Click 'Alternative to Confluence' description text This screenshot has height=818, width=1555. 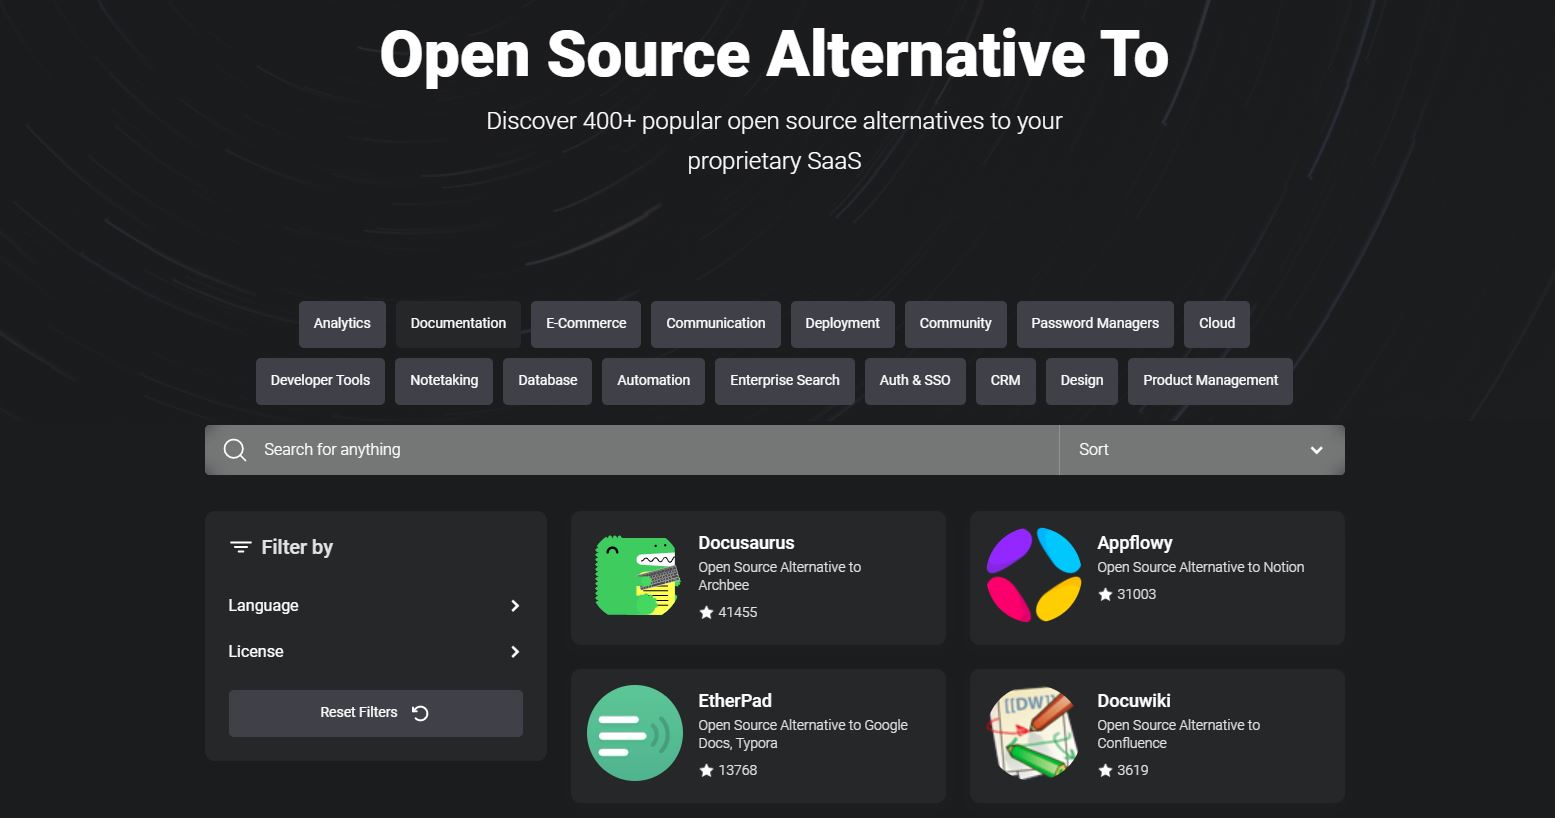pos(1179,734)
